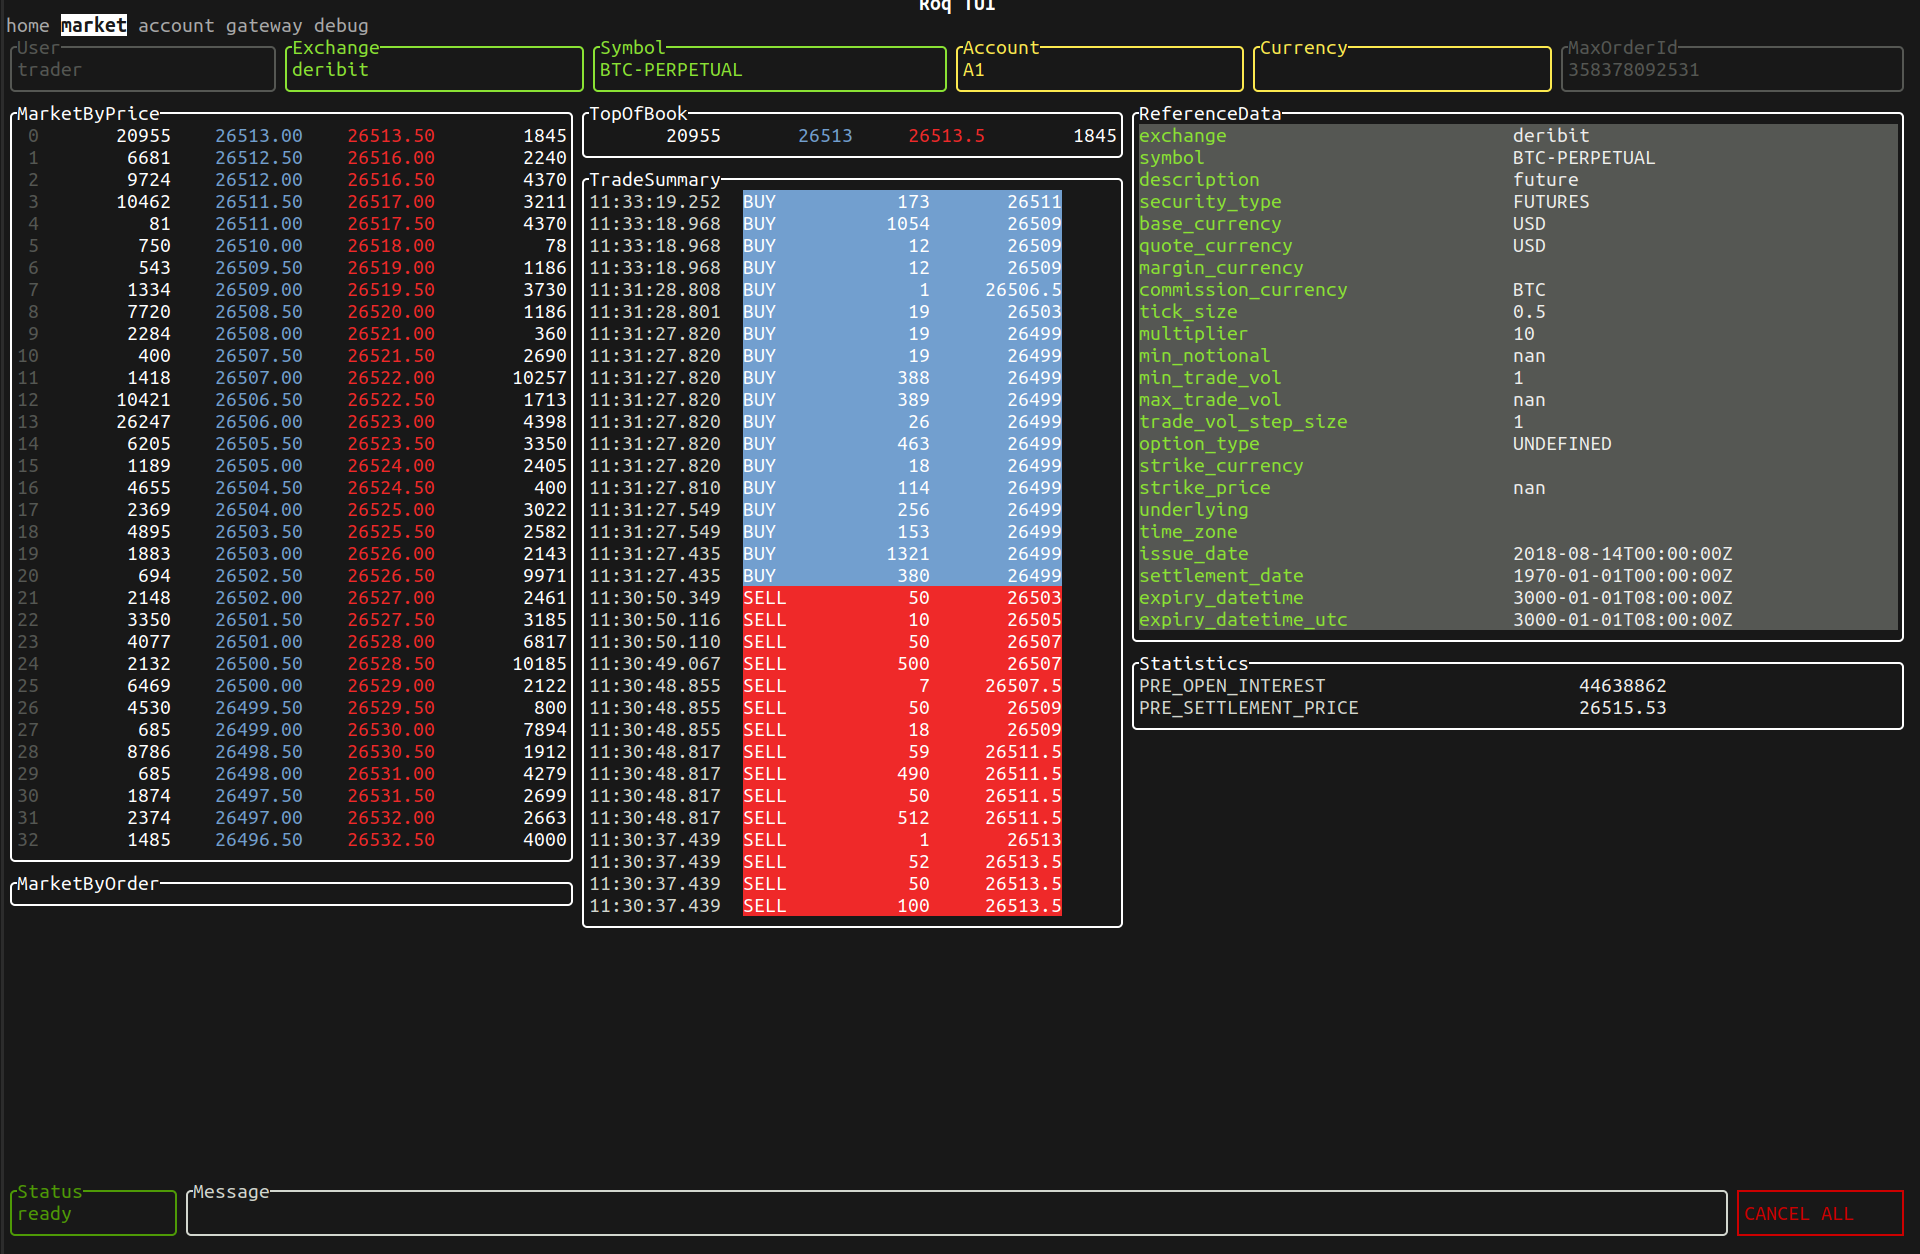Click the description future value
This screenshot has width=1920, height=1254.
1546,179
